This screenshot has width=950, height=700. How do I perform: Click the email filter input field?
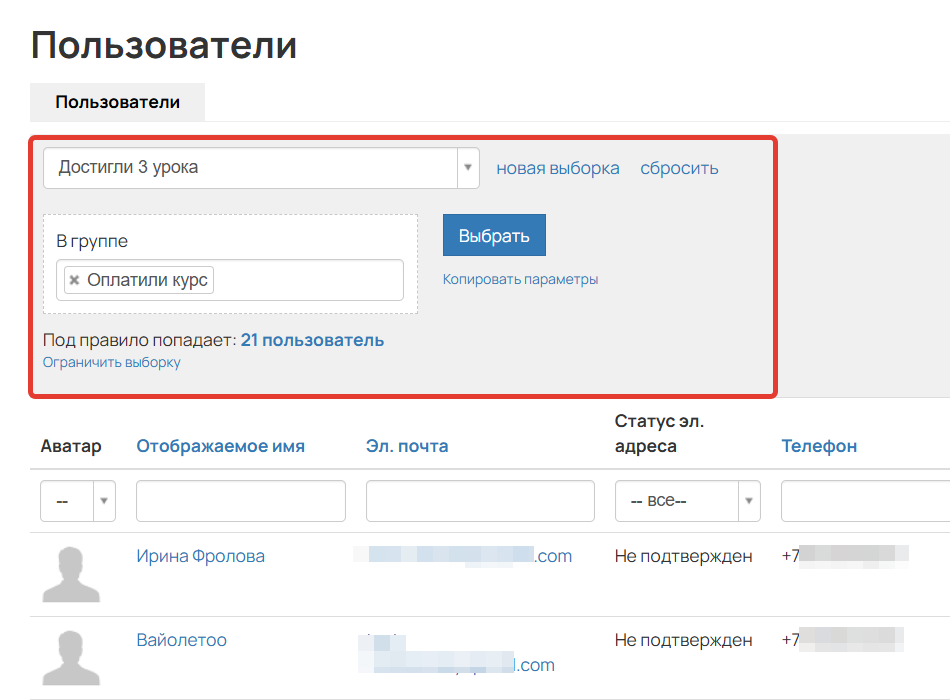pyautogui.click(x=480, y=501)
